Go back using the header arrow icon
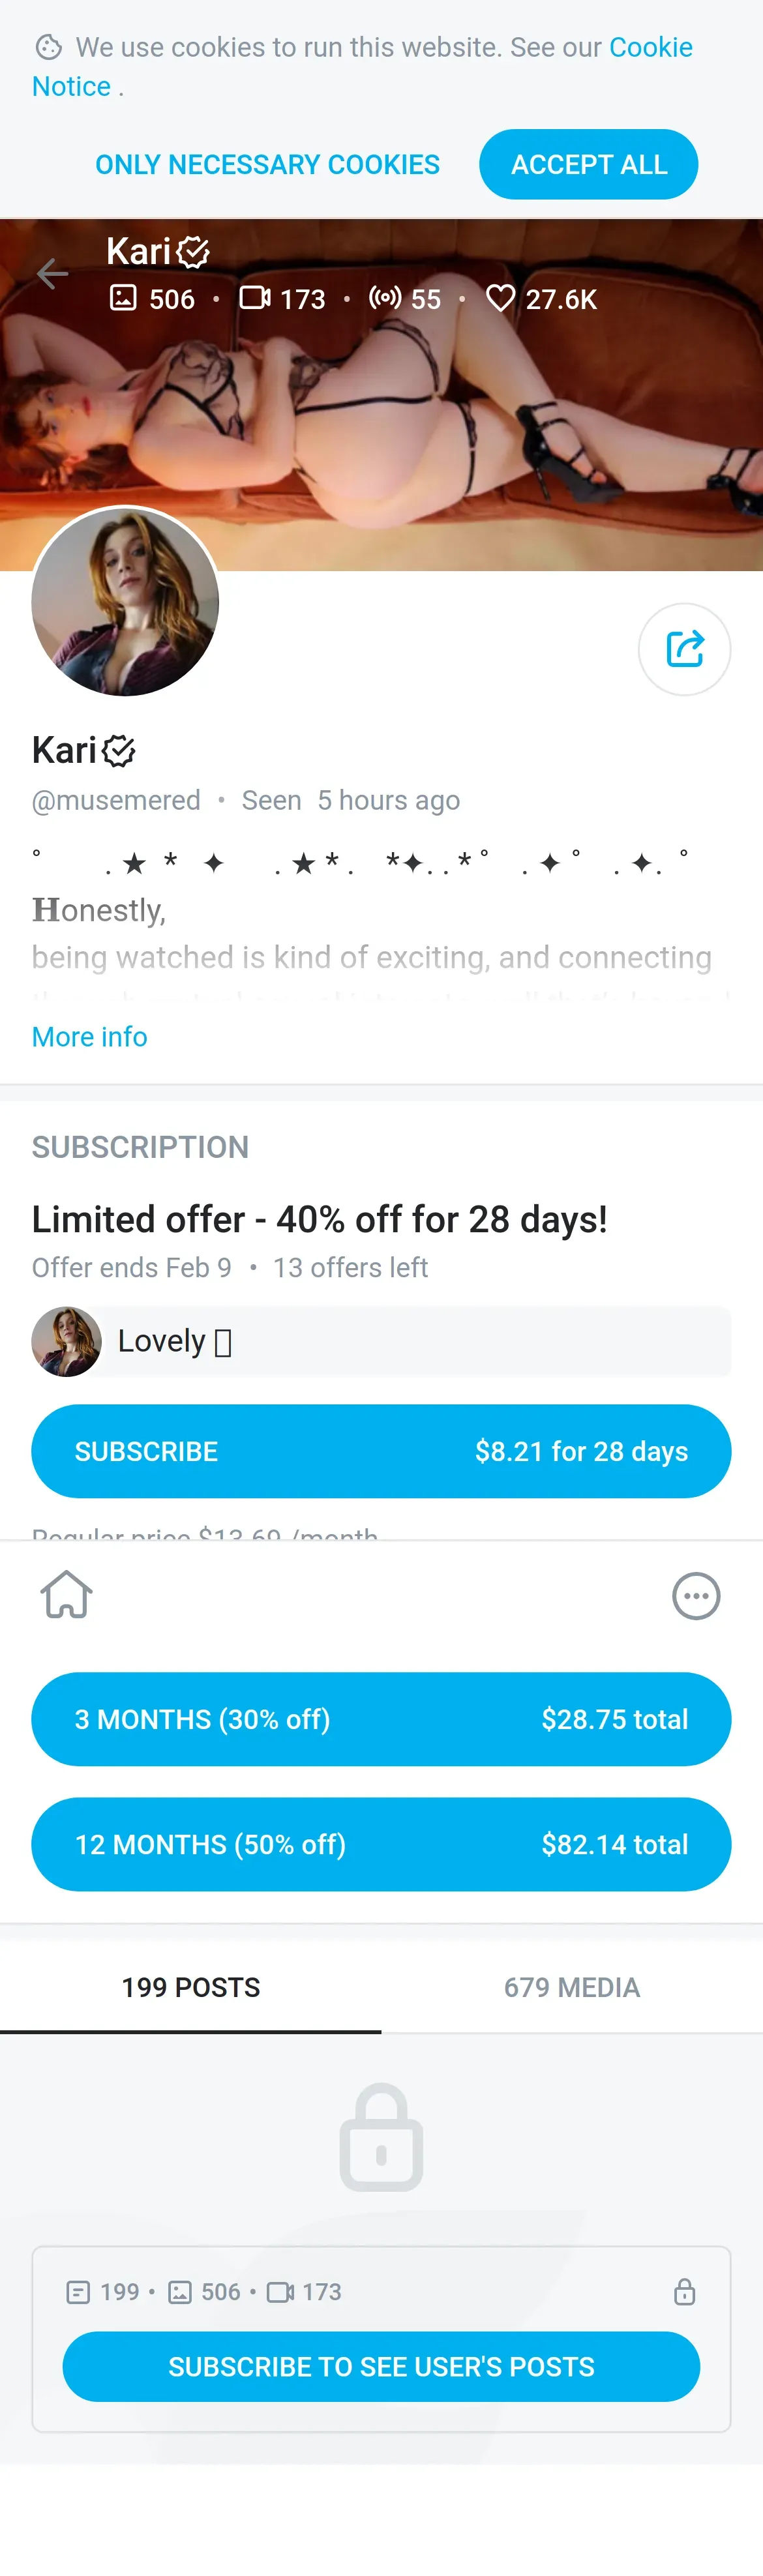The width and height of the screenshot is (763, 2576). (52, 273)
